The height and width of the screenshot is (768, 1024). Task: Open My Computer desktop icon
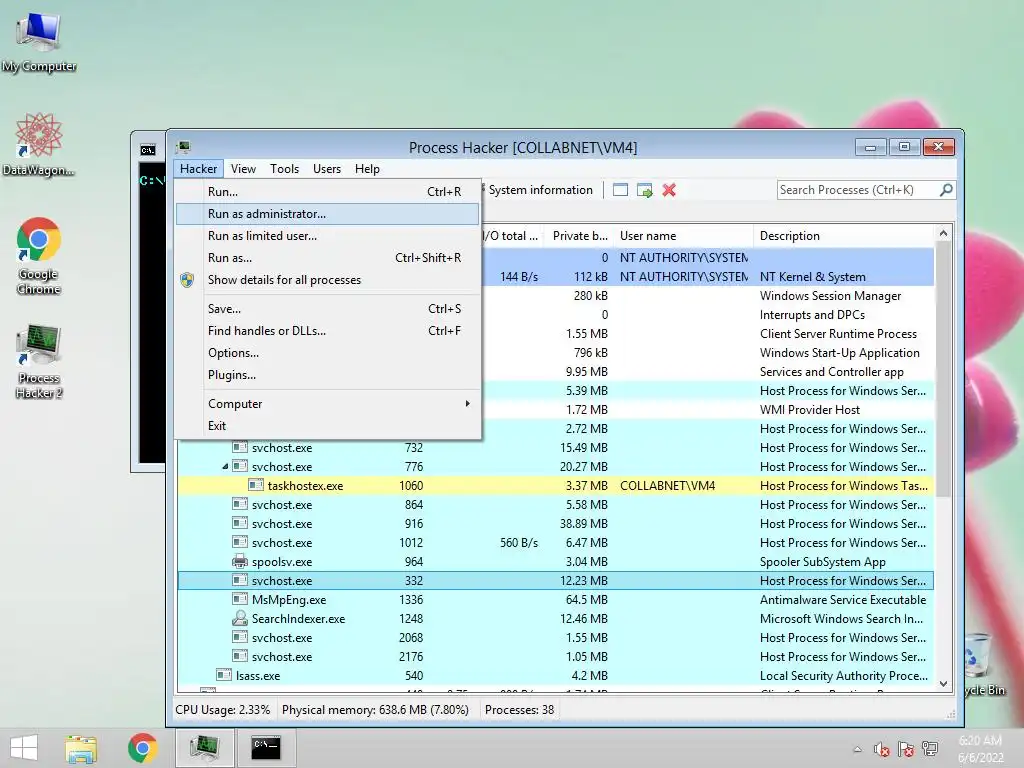click(x=39, y=42)
